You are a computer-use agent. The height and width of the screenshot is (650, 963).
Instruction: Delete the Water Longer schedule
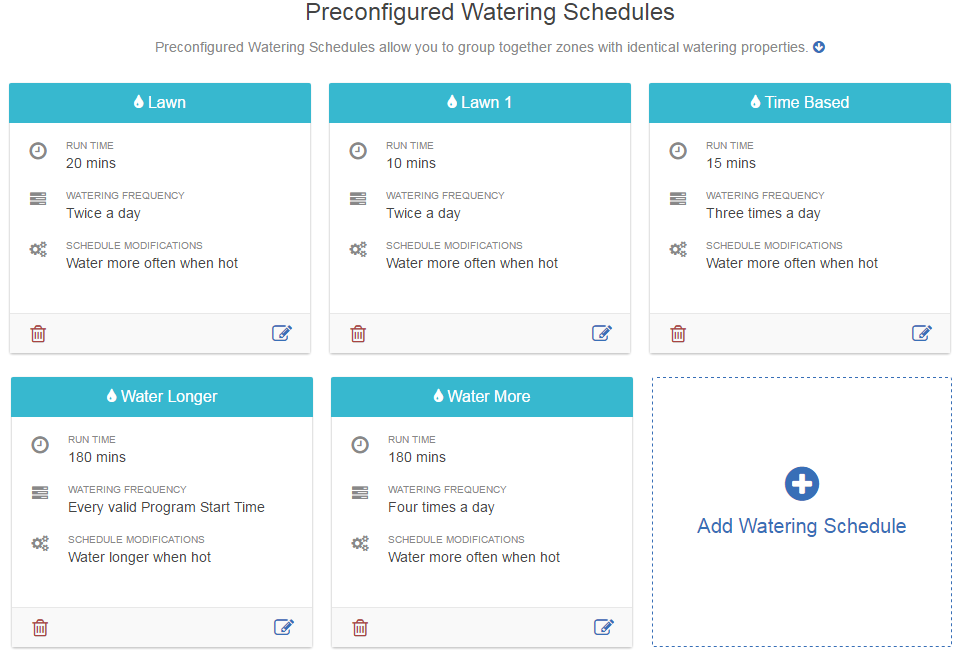coord(40,628)
